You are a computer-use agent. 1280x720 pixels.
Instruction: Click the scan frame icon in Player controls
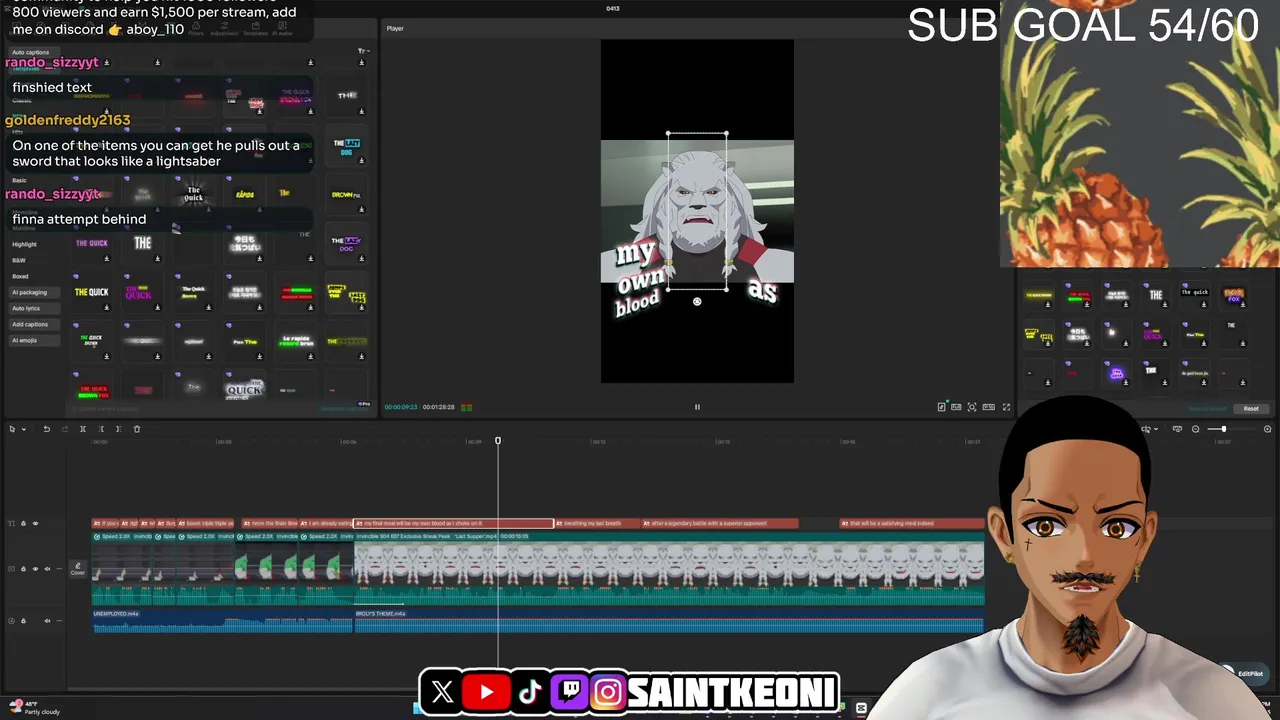[972, 407]
